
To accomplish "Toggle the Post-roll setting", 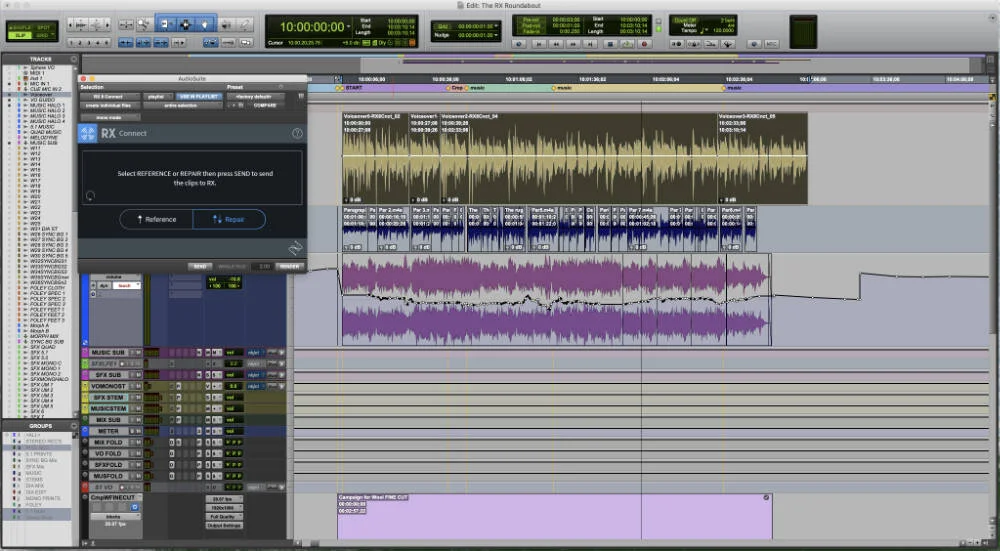I will [x=531, y=26].
